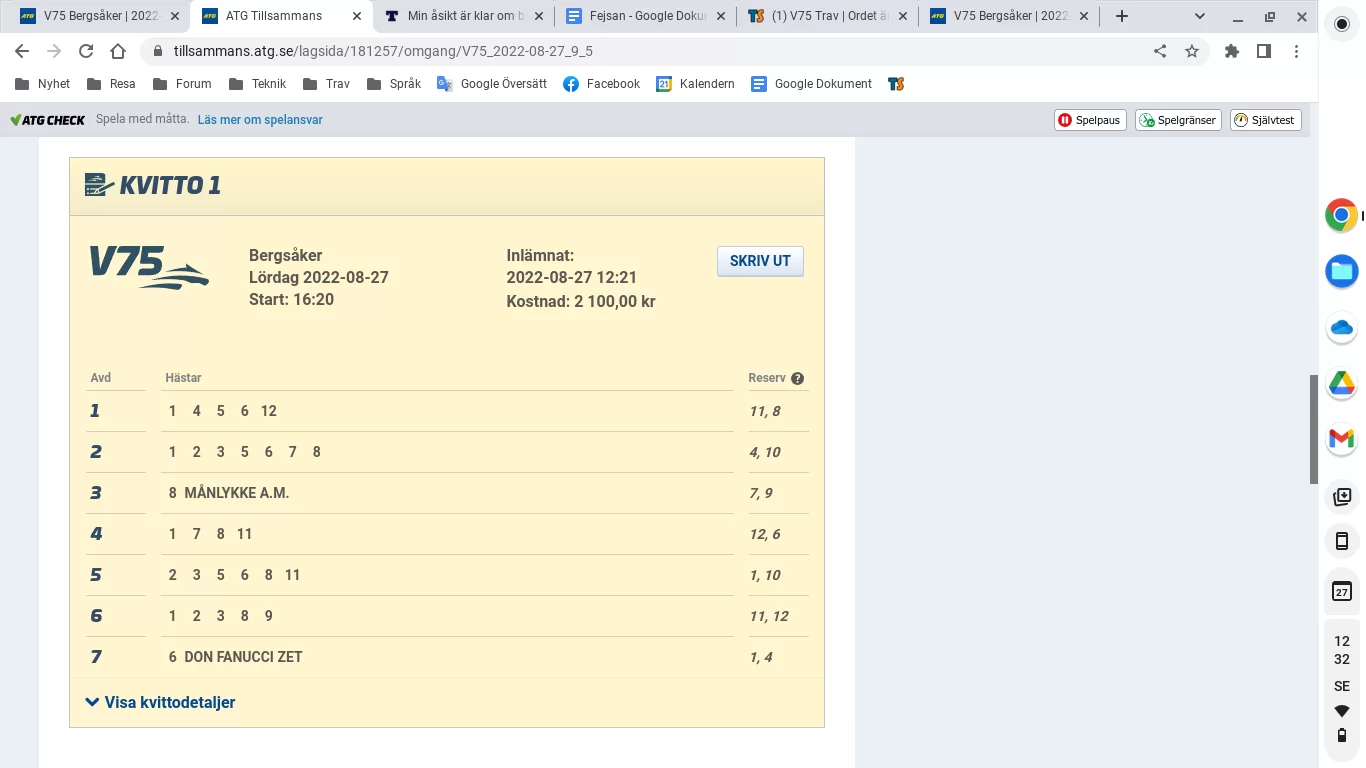Click the Spelgränser button
1366x768 pixels.
(1177, 119)
